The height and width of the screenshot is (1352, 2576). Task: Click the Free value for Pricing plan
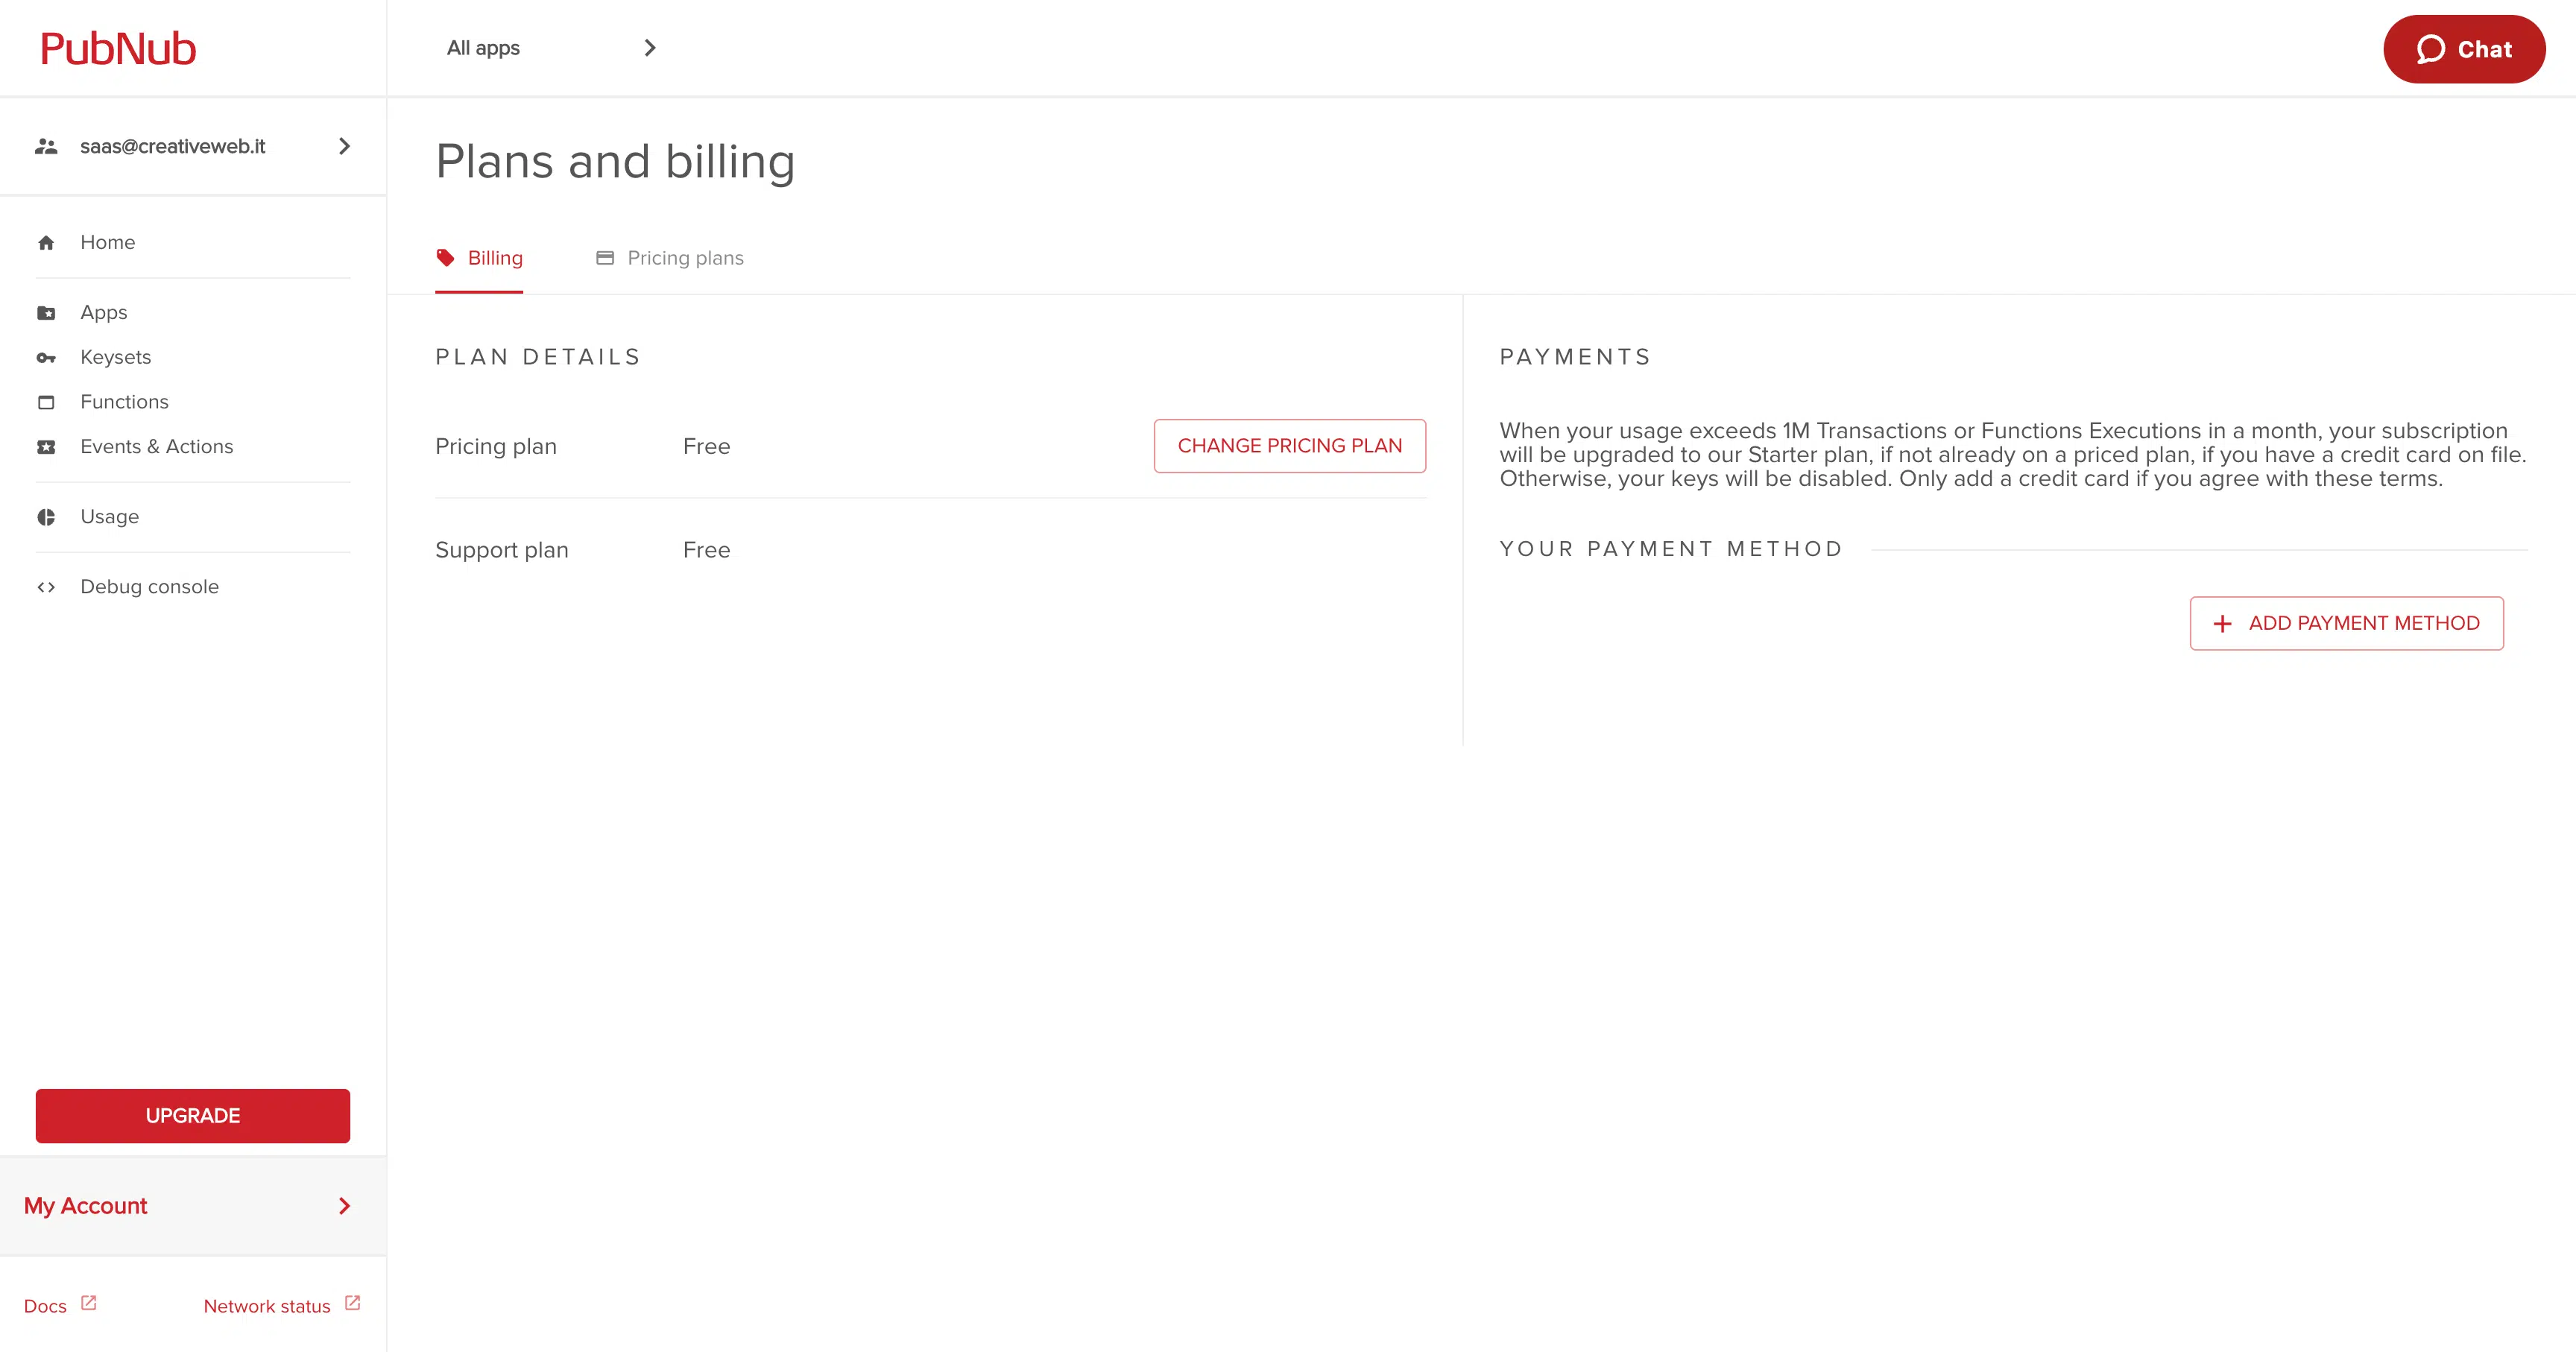point(707,446)
